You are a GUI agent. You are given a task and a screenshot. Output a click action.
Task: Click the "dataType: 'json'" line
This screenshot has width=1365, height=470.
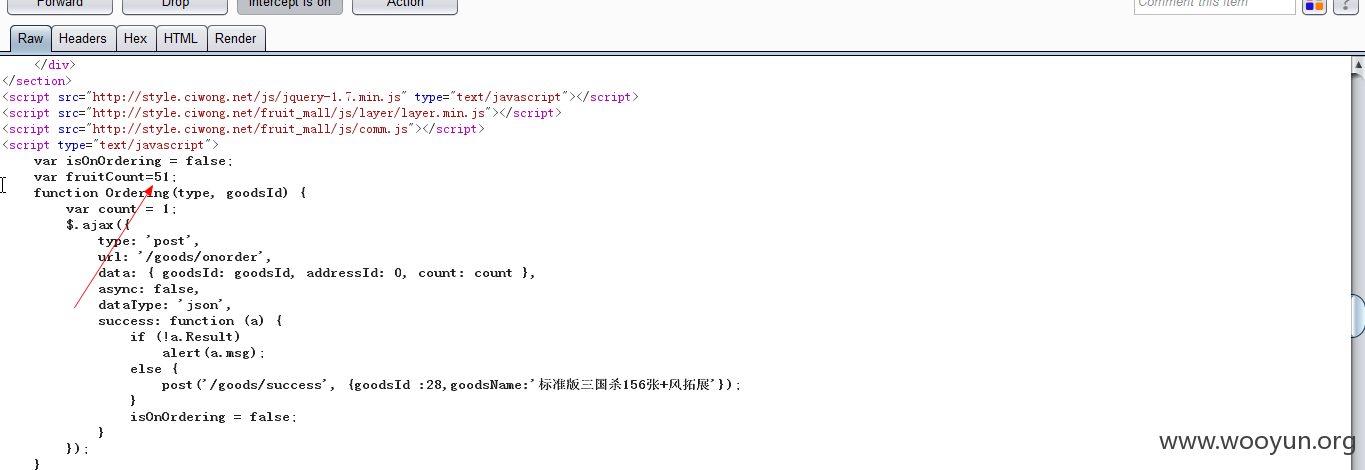point(165,305)
